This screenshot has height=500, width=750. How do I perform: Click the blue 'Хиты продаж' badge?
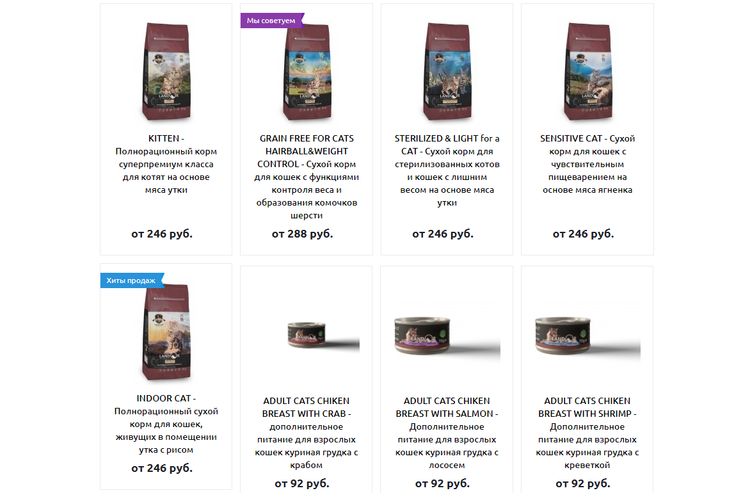[132, 280]
